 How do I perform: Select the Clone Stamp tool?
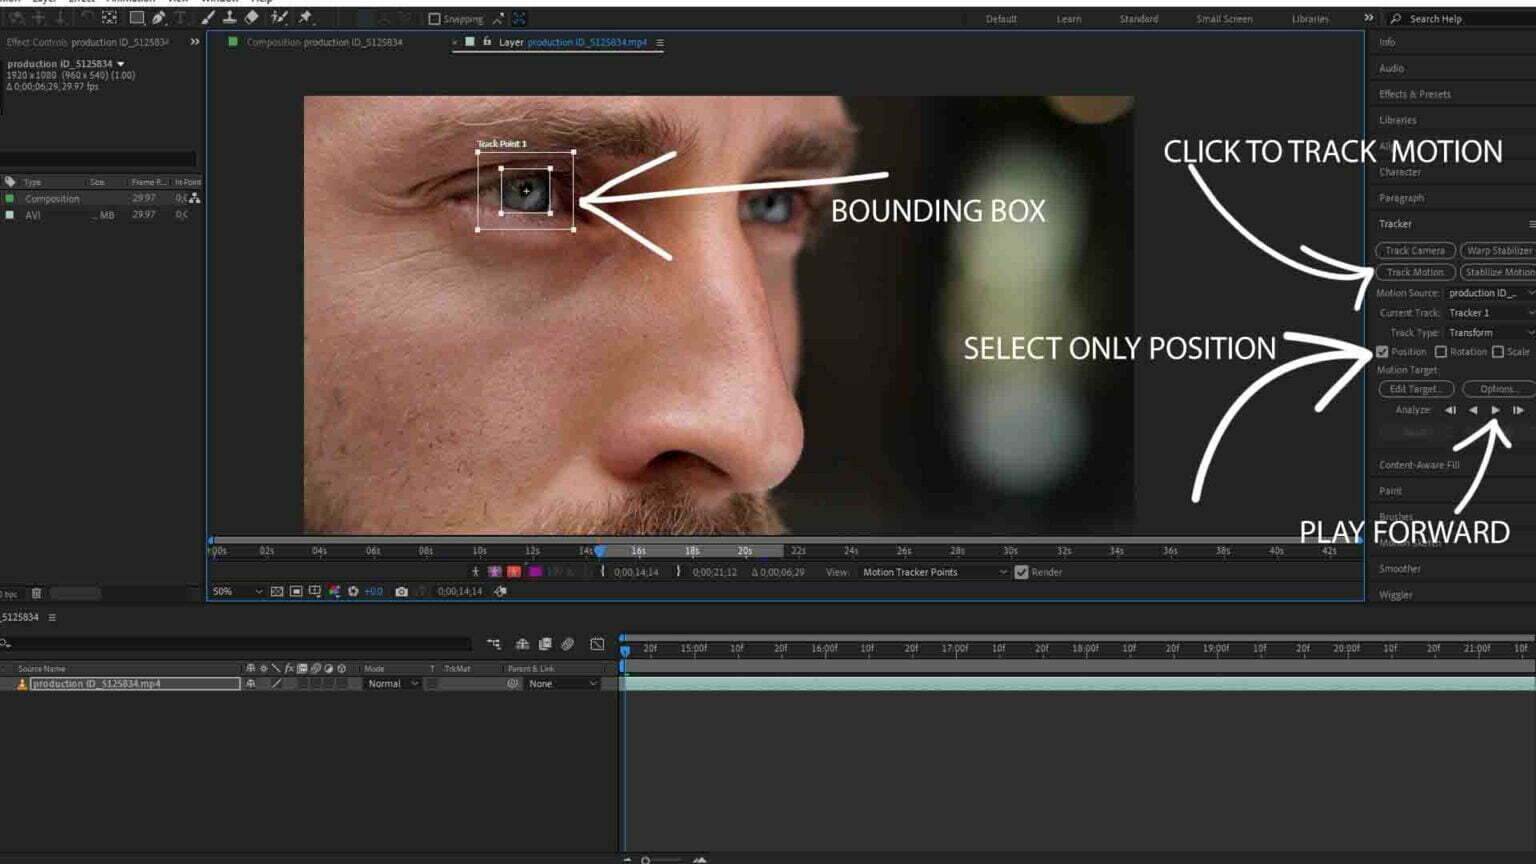coord(228,18)
